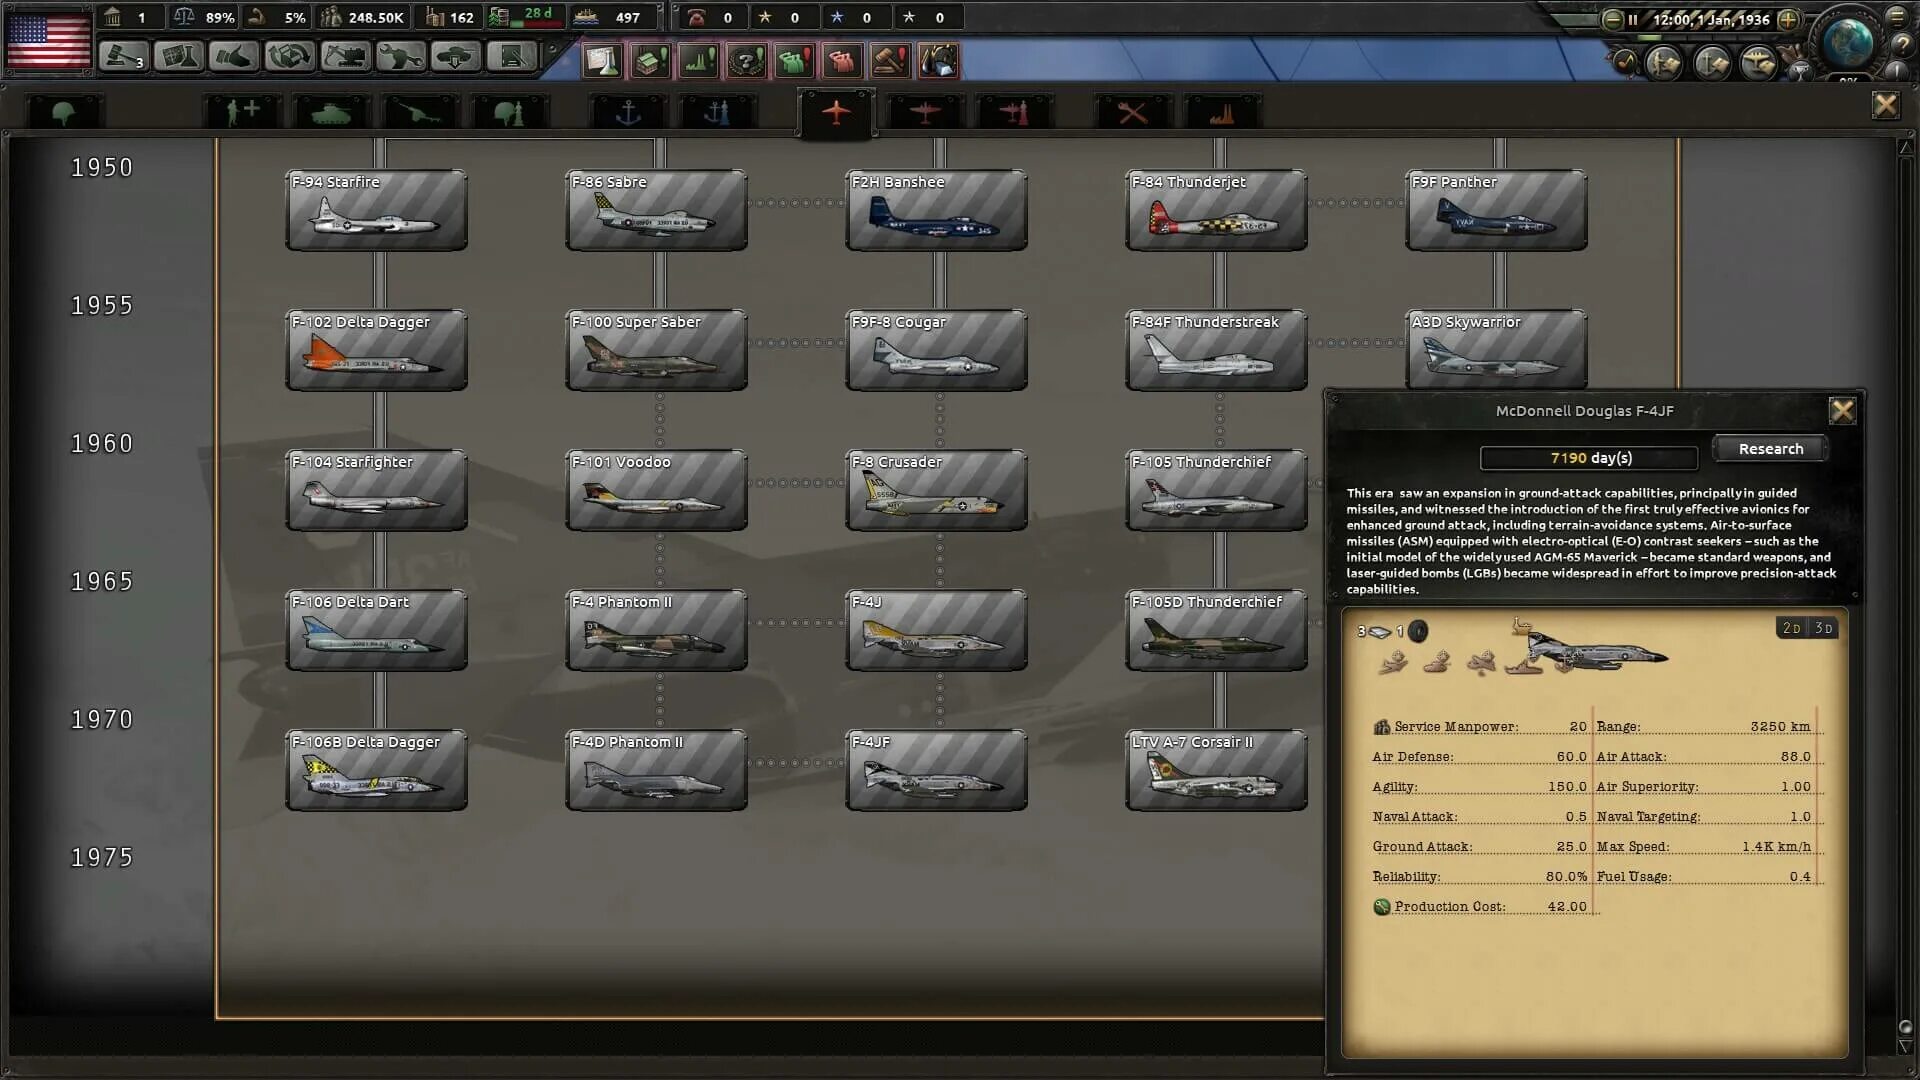Click the Decisions gavel icon
The width and height of the screenshot is (1920, 1080).
pos(123,56)
